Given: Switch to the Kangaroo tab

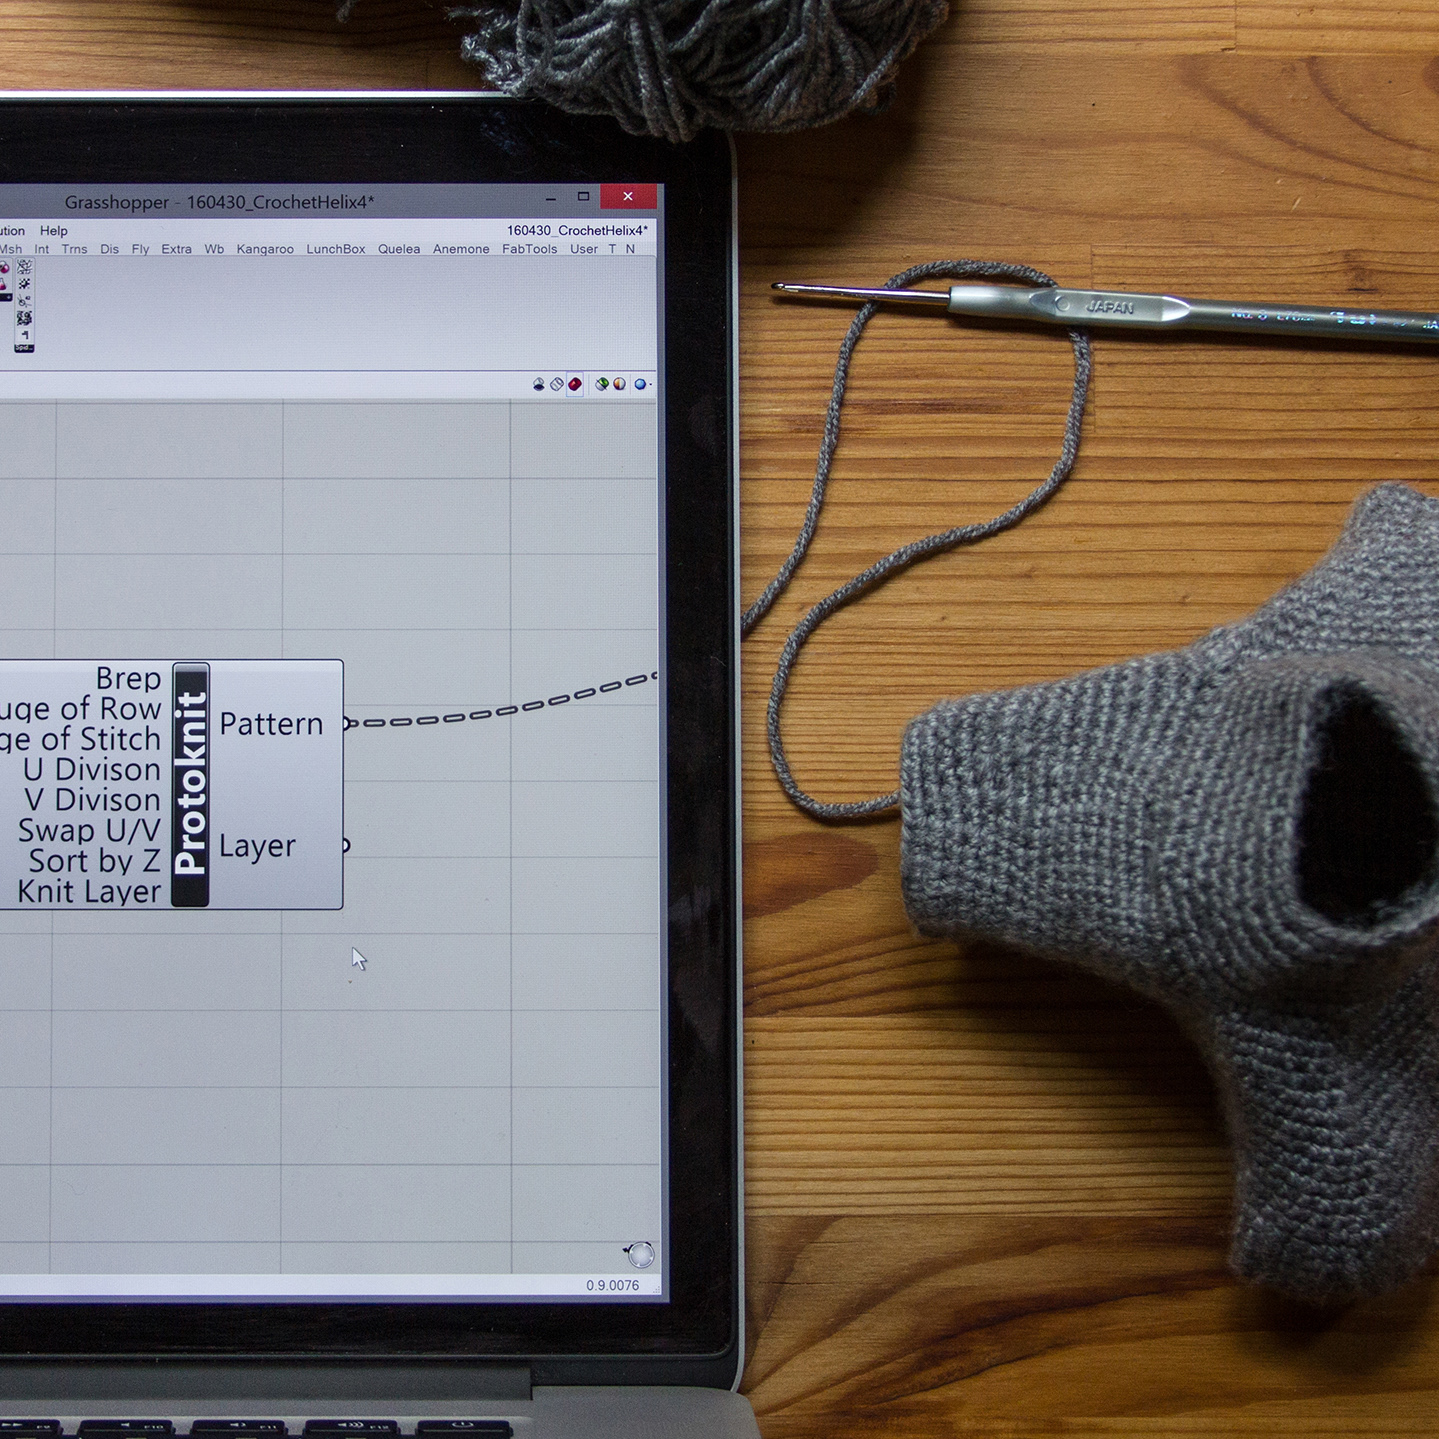Looking at the screenshot, I should [265, 249].
